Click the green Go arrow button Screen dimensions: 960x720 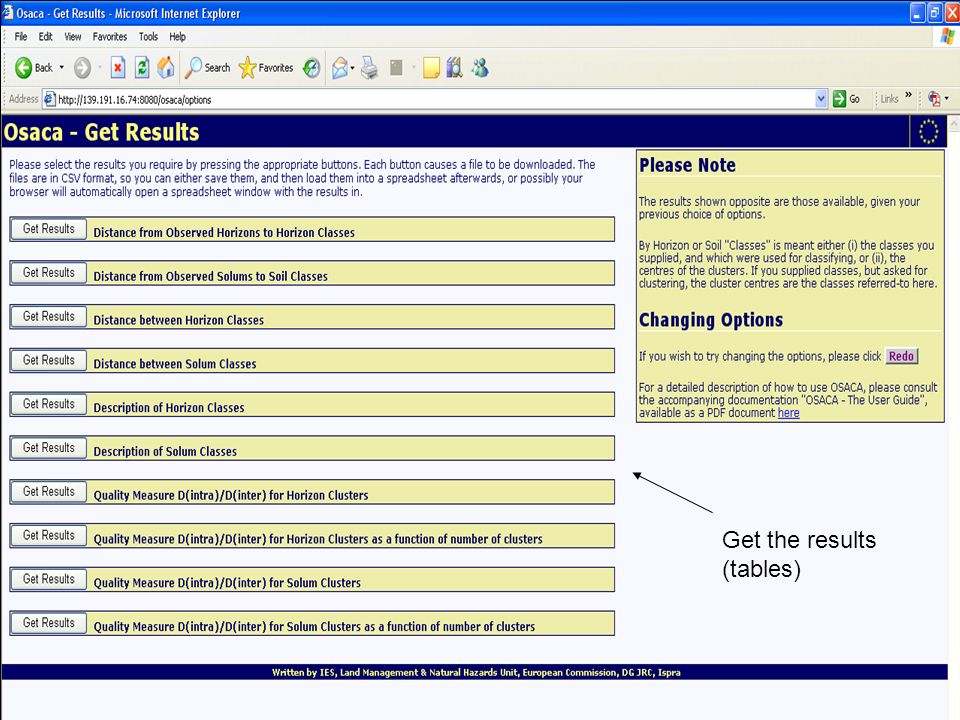click(839, 99)
